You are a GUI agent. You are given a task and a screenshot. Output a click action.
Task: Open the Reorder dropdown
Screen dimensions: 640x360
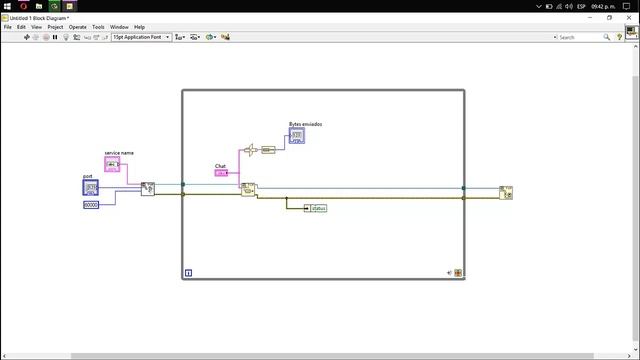[211, 37]
